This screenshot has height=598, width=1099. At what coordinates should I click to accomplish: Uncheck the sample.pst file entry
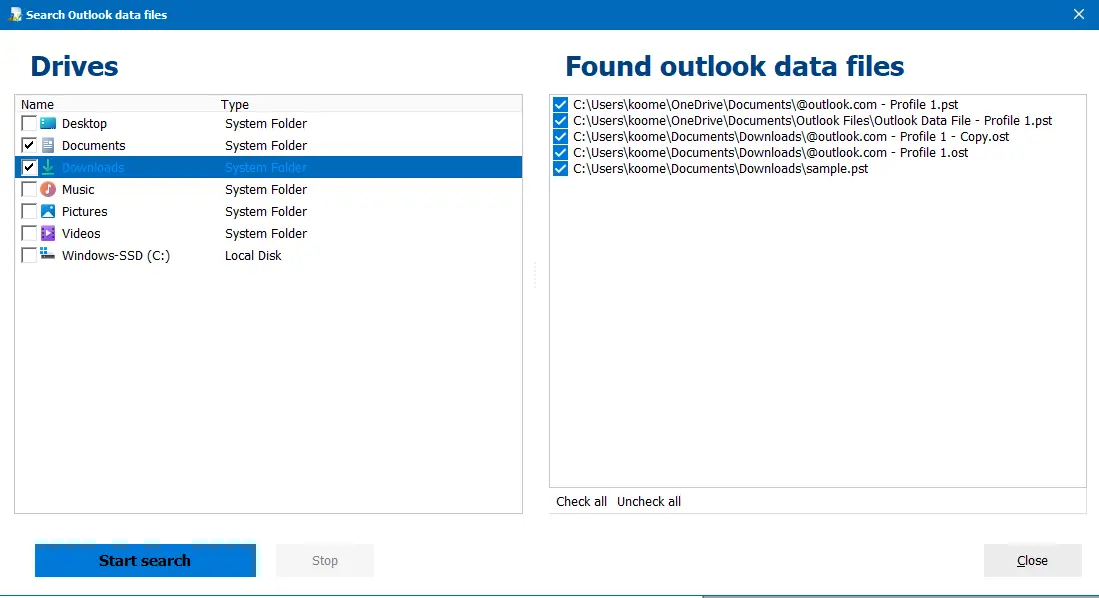pyautogui.click(x=560, y=168)
